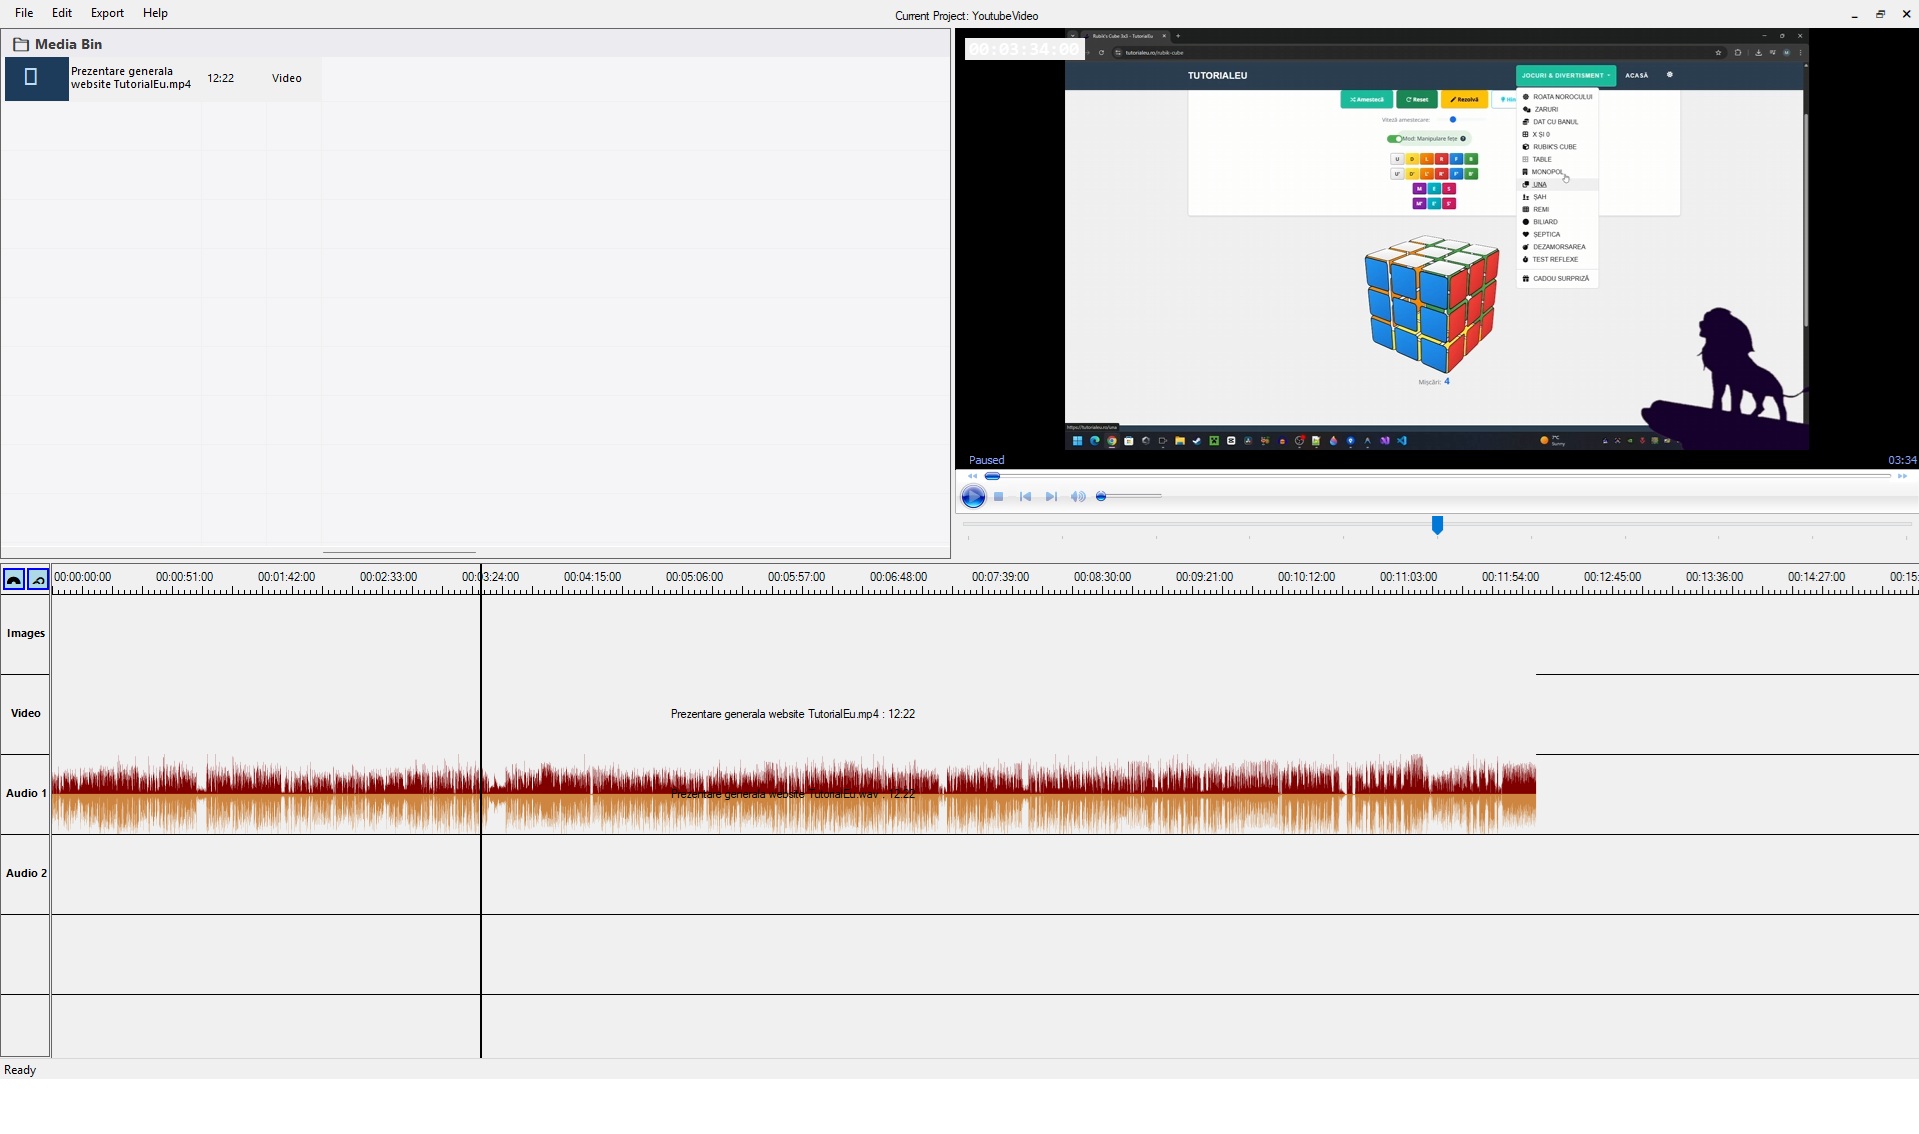Click the rewind arrows left of the seek bar

pyautogui.click(x=972, y=476)
